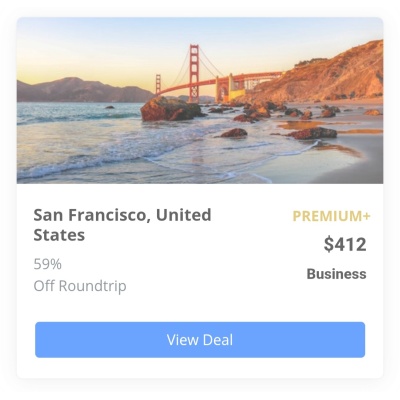Viewport: 400px width, 400px height.
Task: Click the Business class label
Action: [x=336, y=274]
